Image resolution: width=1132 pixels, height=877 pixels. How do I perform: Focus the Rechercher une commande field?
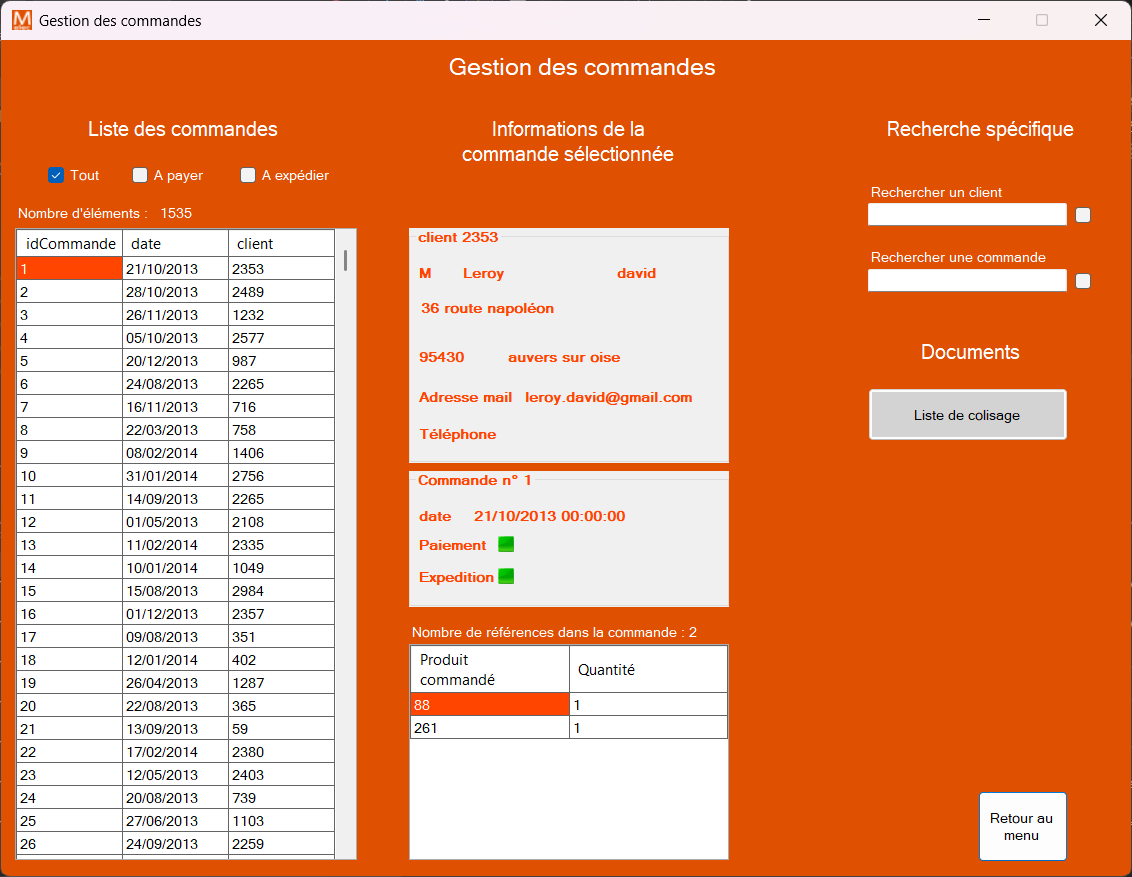pos(967,281)
